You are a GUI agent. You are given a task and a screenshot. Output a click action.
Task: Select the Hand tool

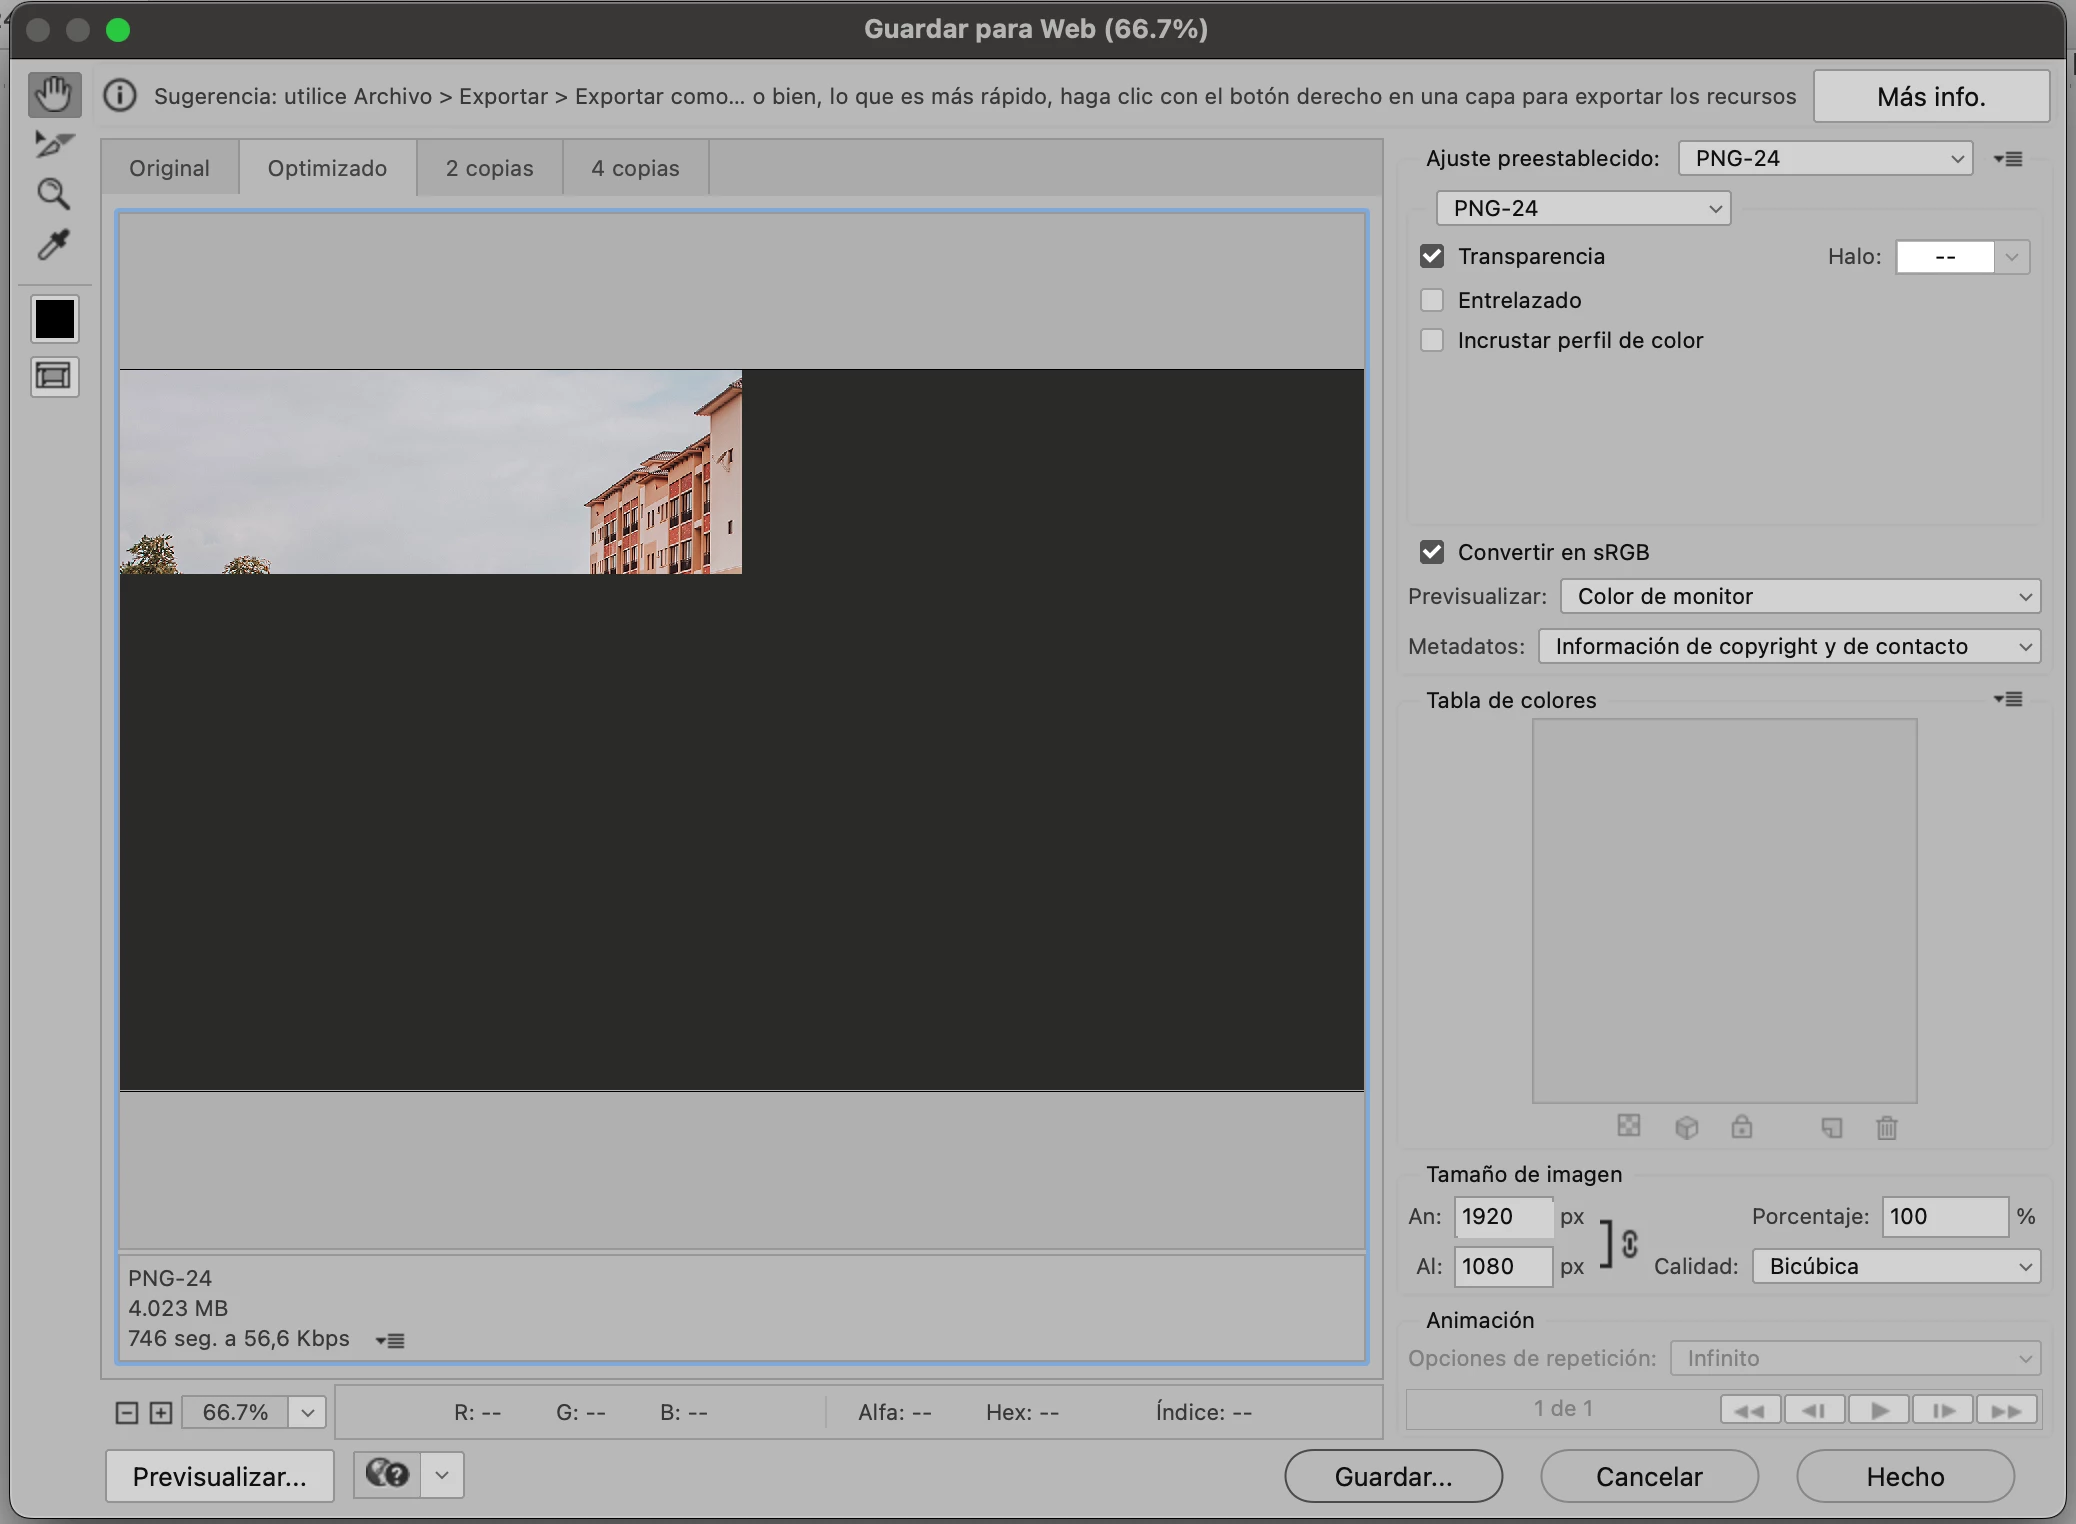tap(54, 95)
